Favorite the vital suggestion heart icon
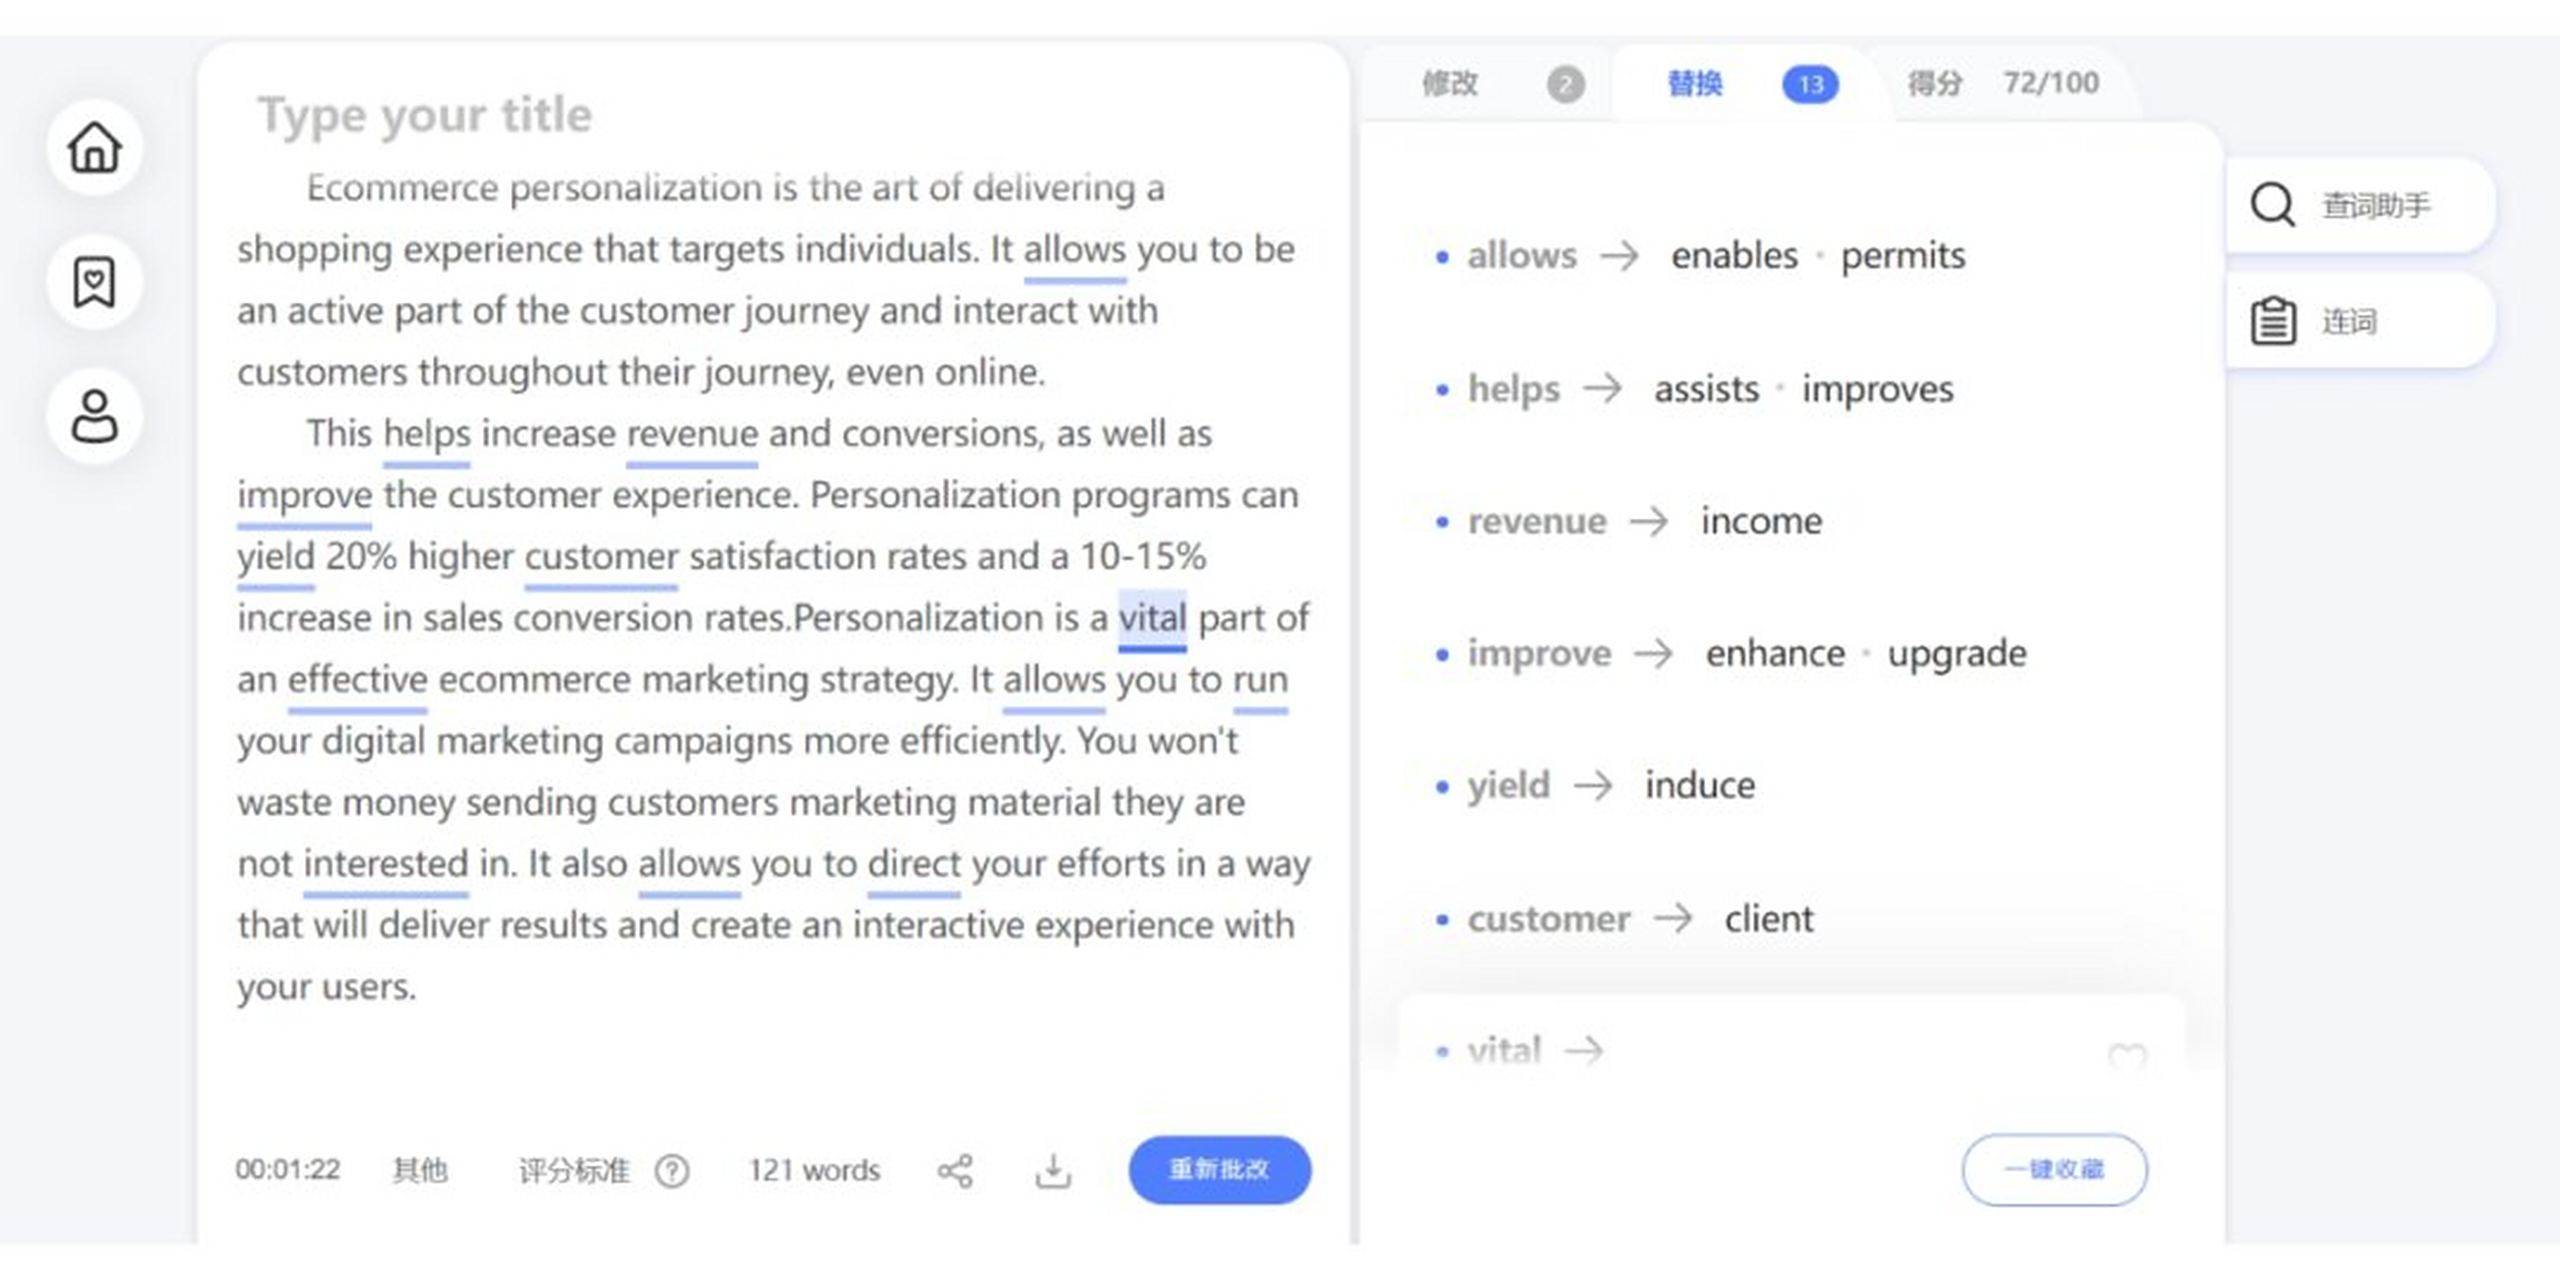The height and width of the screenshot is (1280, 2560). click(2127, 1057)
